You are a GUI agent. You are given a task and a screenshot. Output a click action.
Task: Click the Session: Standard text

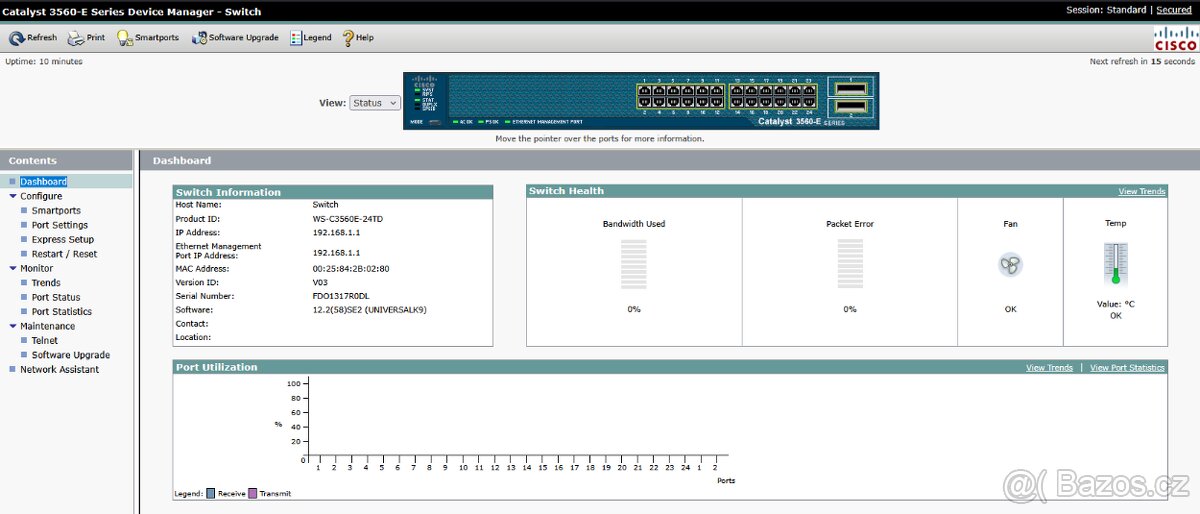(x=1107, y=10)
